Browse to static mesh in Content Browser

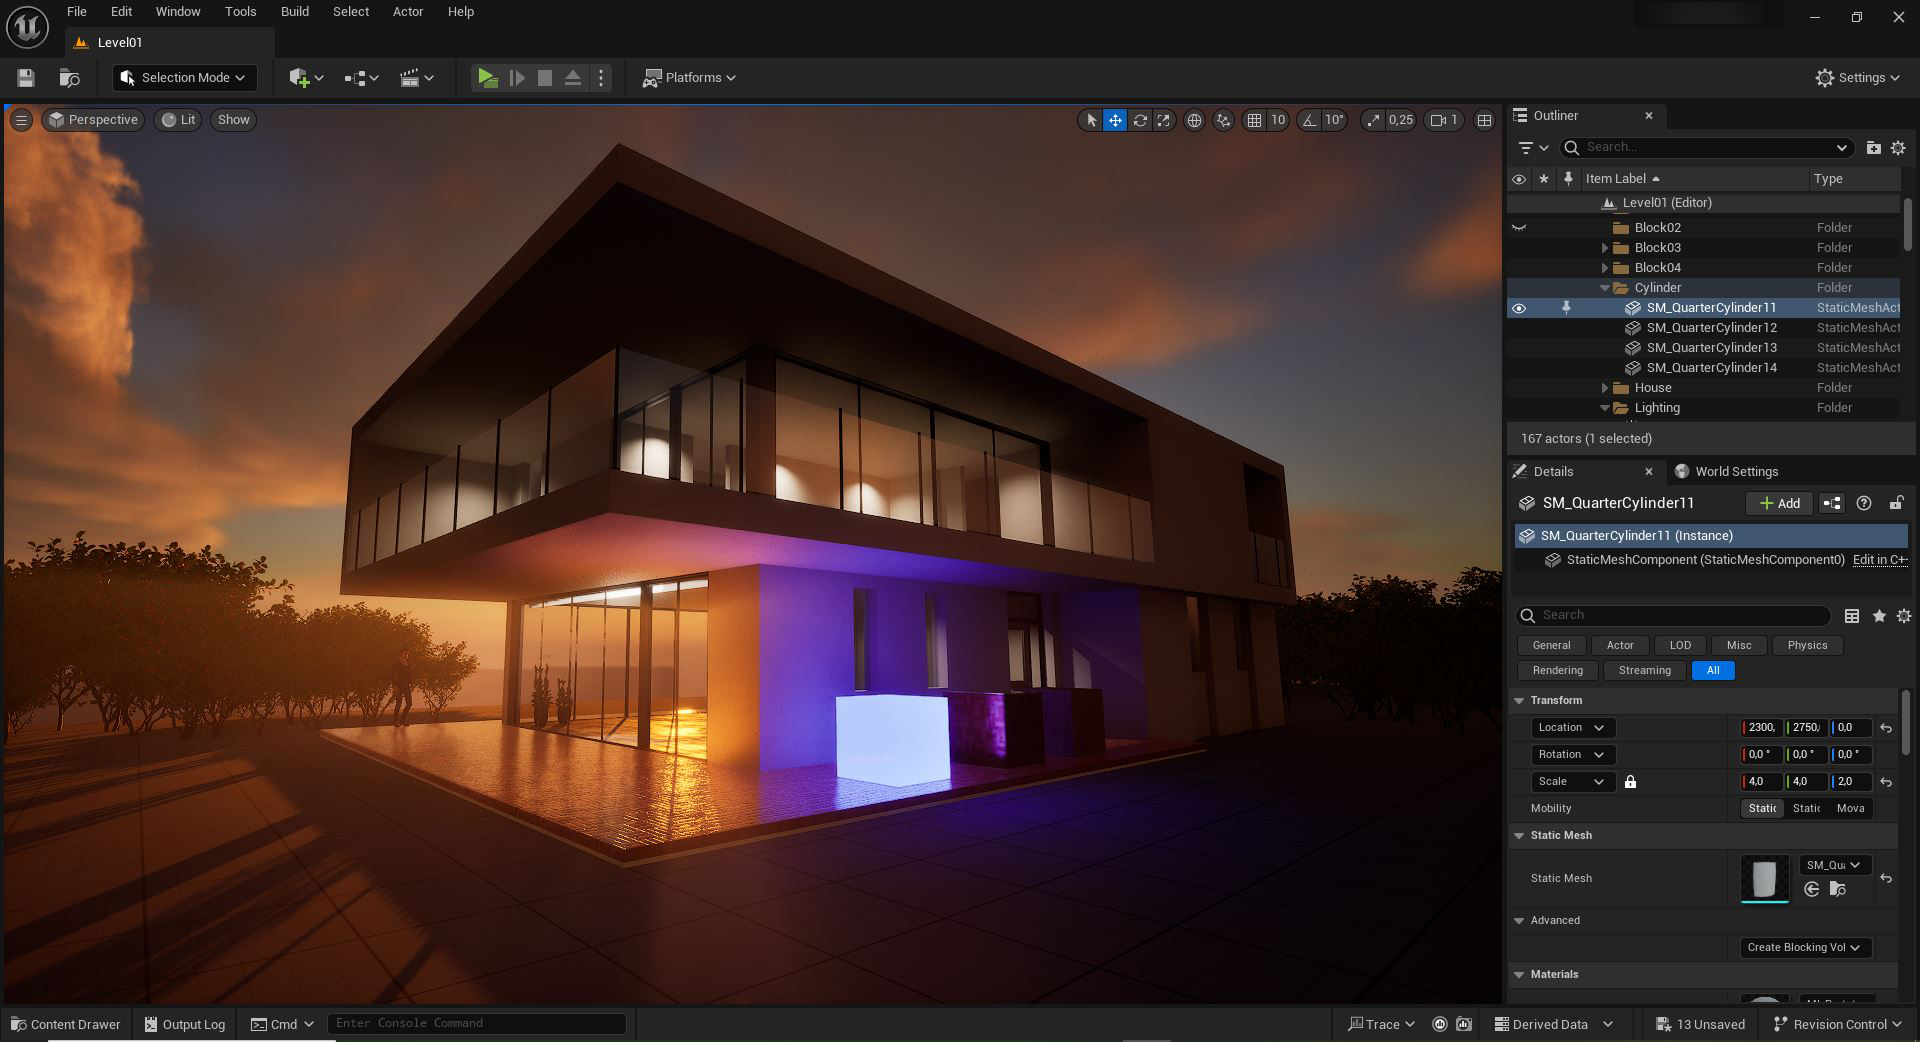(1837, 889)
